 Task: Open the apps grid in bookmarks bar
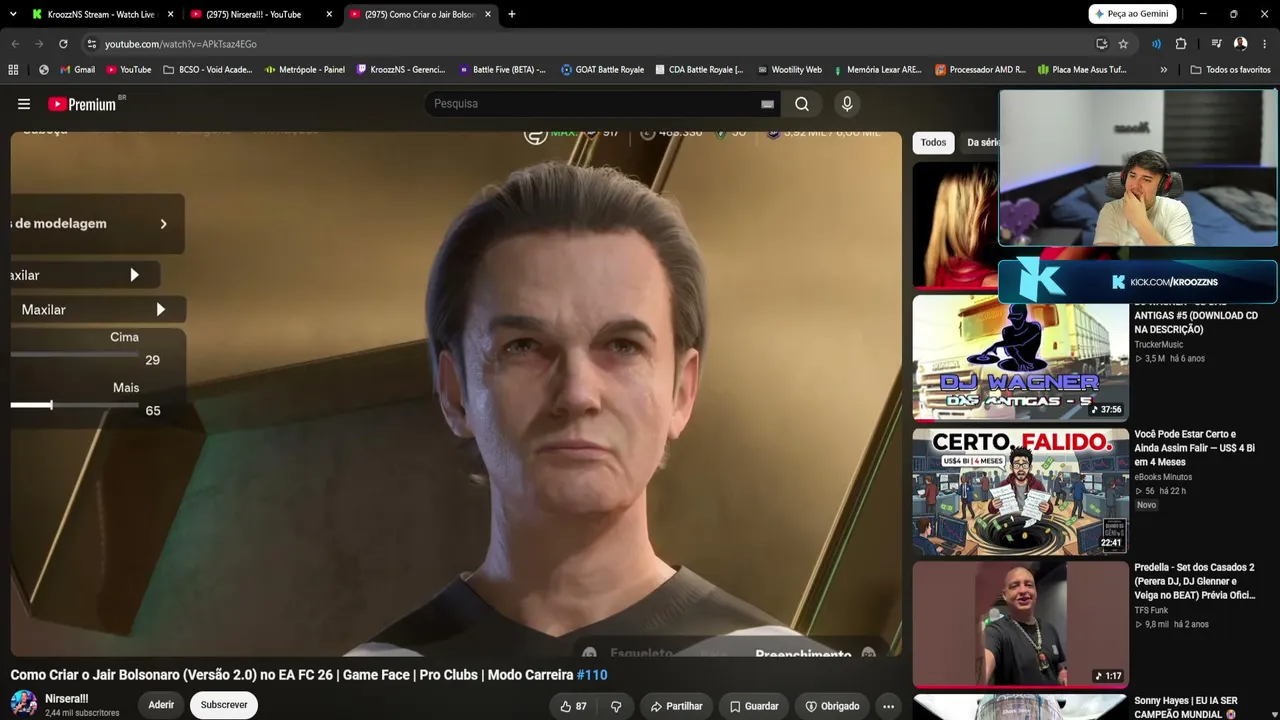pos(13,70)
